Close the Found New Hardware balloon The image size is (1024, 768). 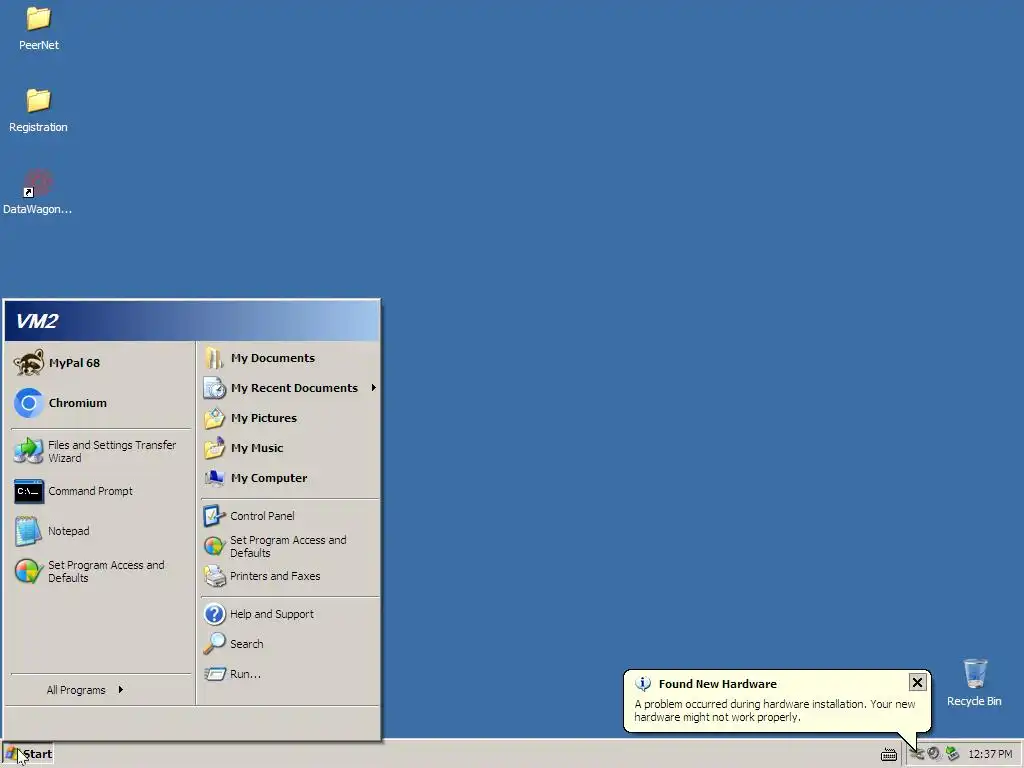point(917,682)
